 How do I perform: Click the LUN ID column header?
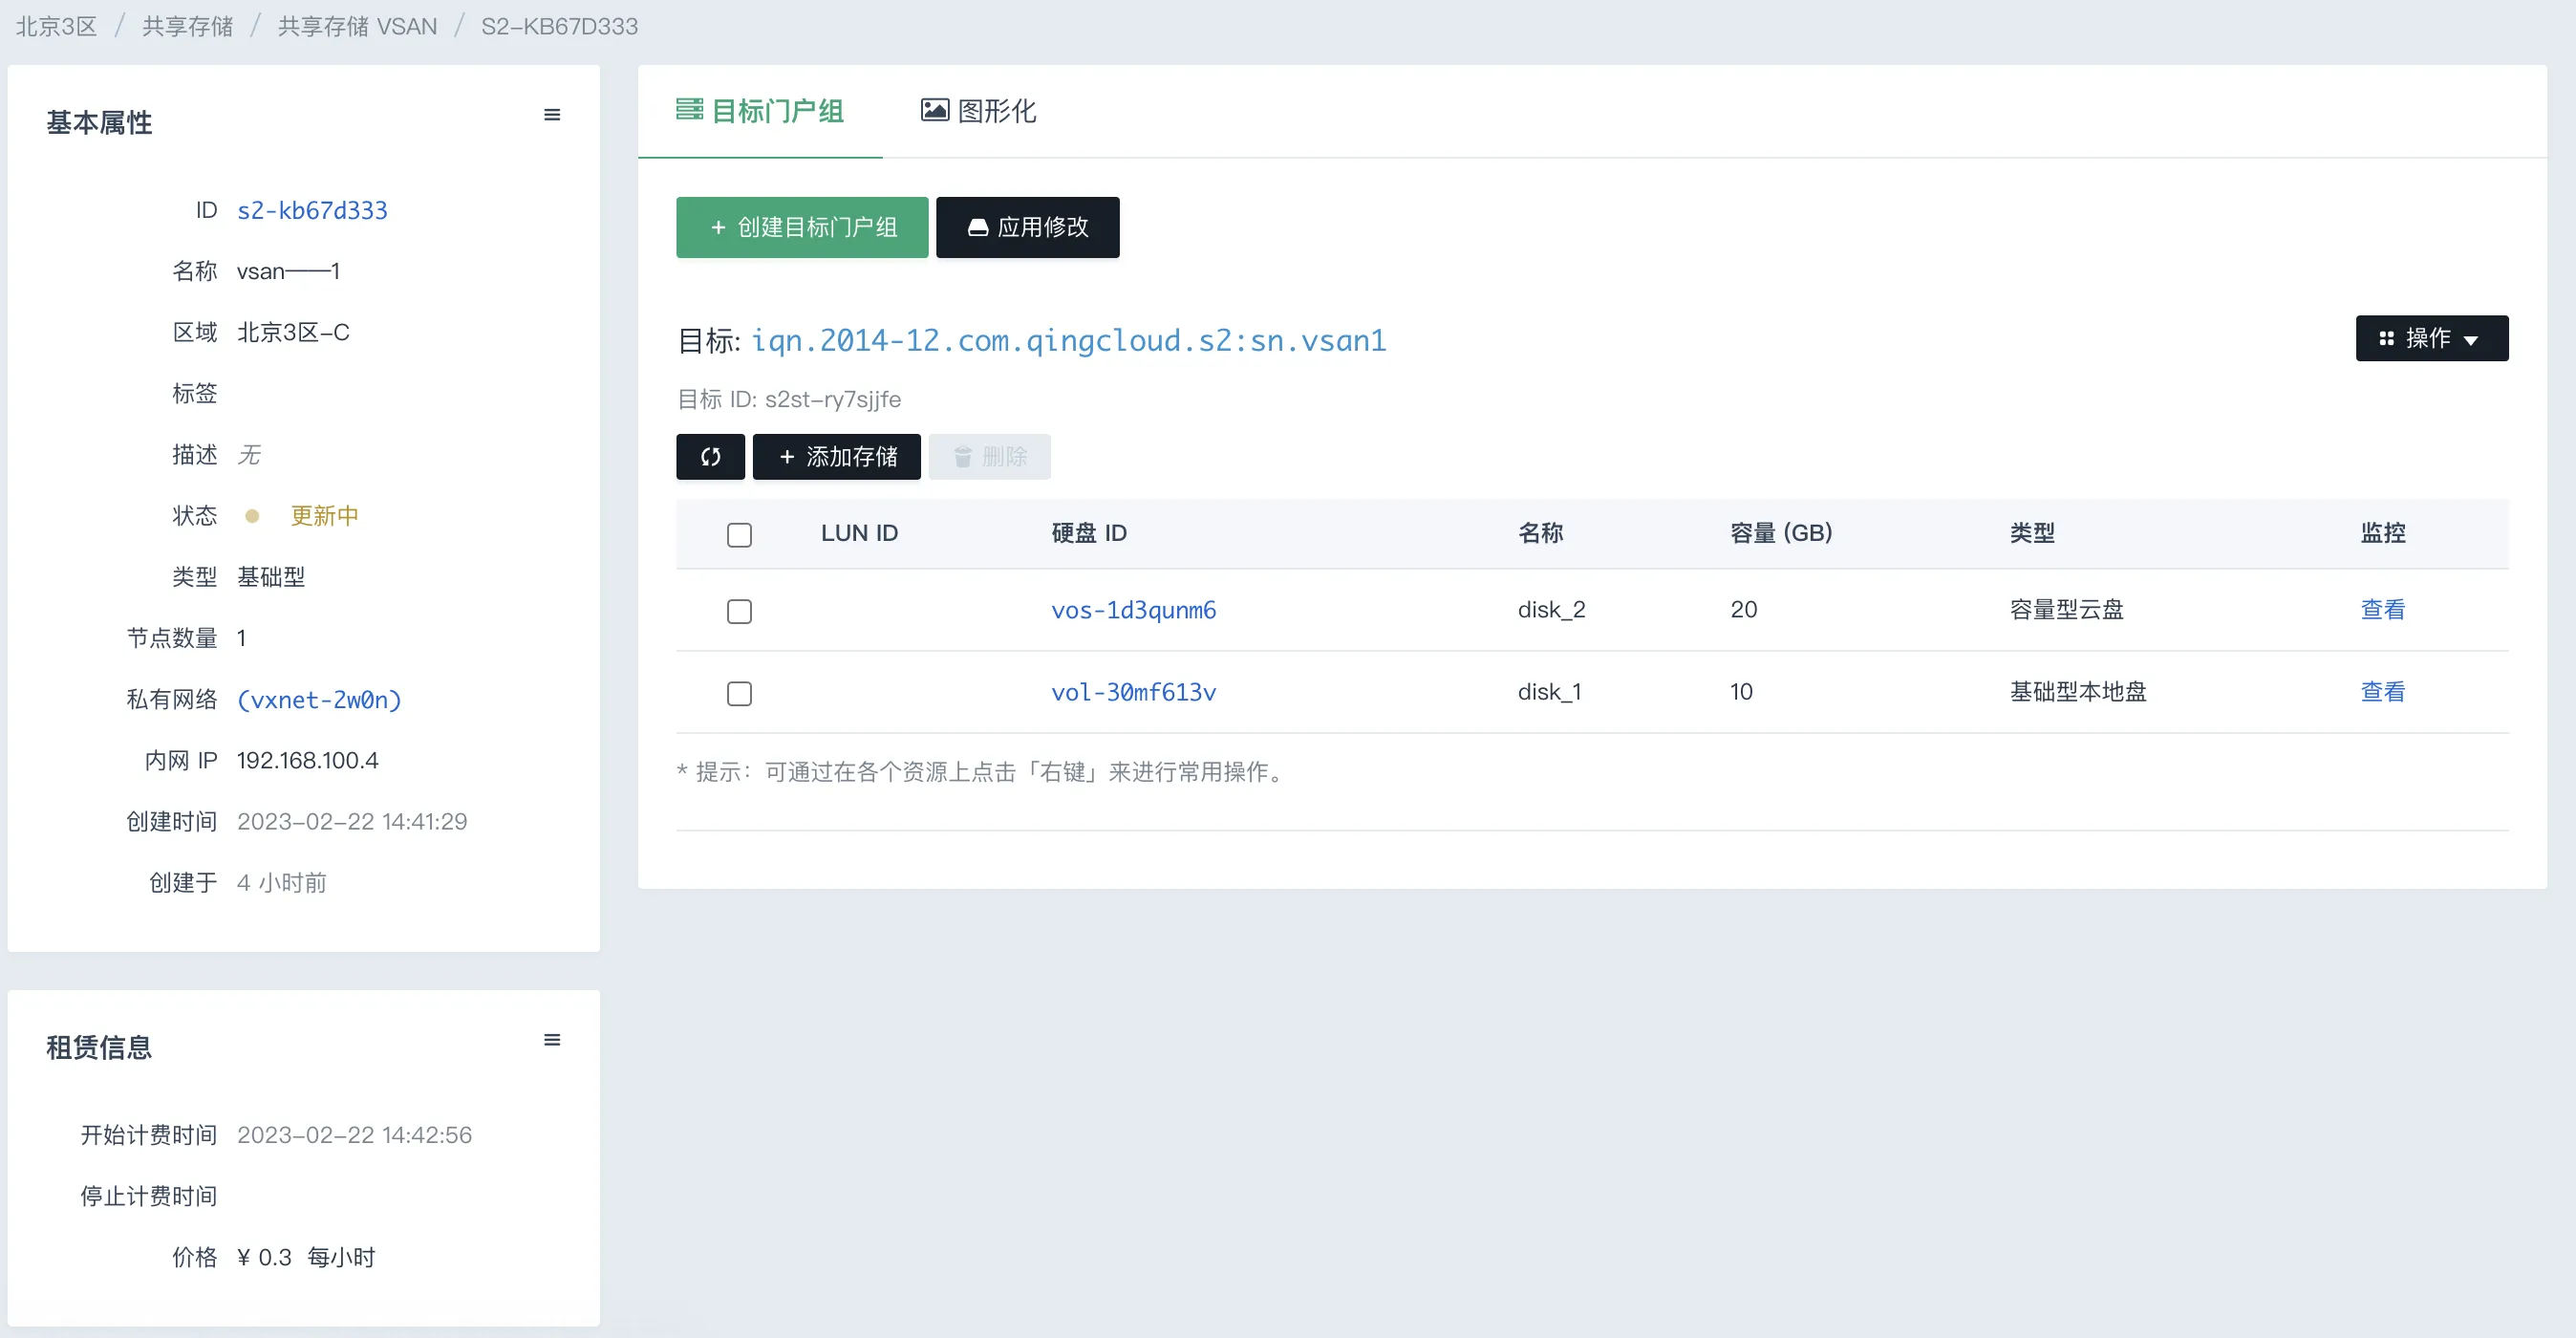click(x=859, y=533)
